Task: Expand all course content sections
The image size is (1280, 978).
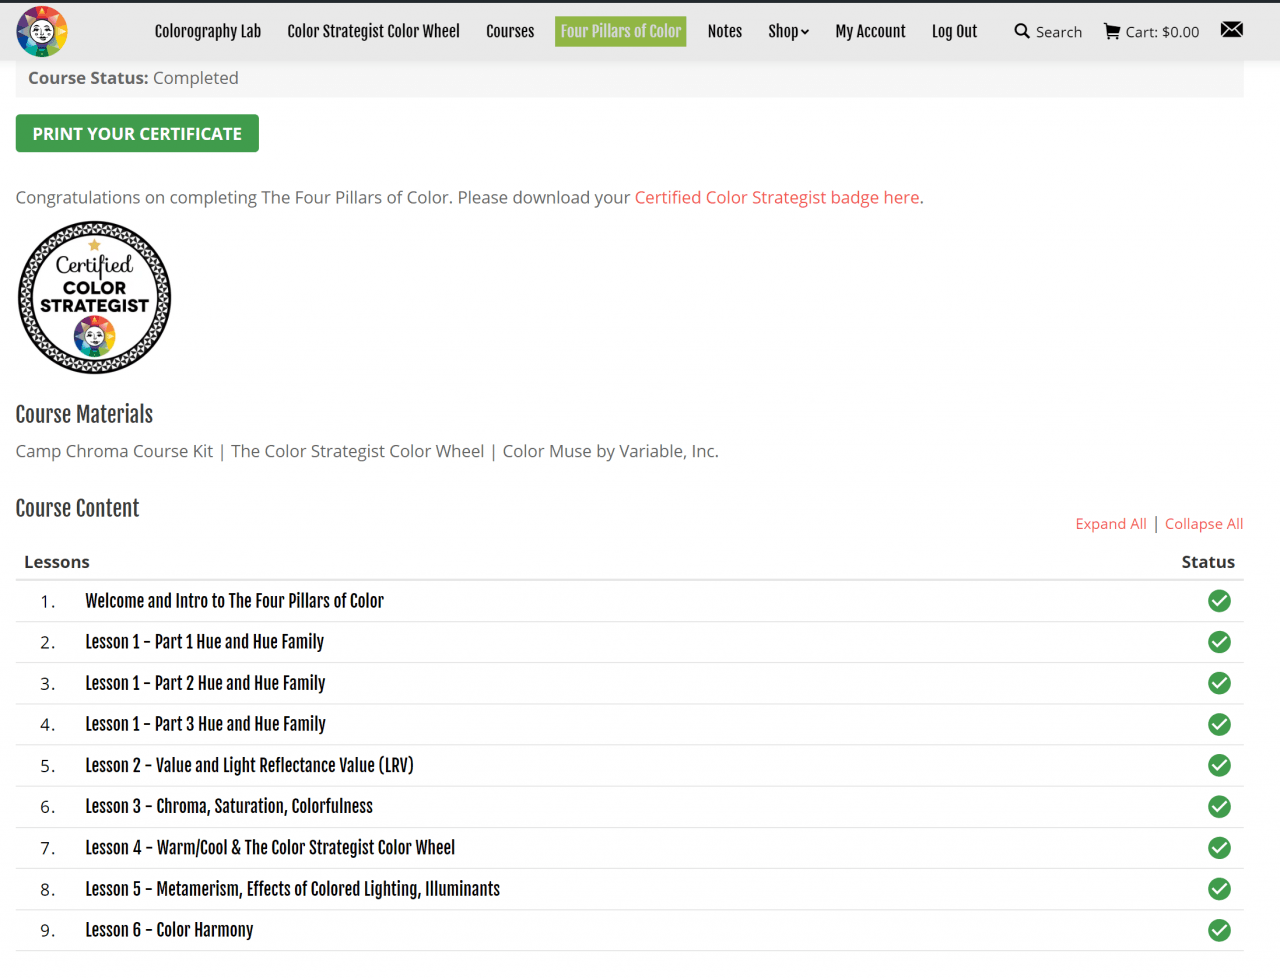Action: [x=1111, y=523]
